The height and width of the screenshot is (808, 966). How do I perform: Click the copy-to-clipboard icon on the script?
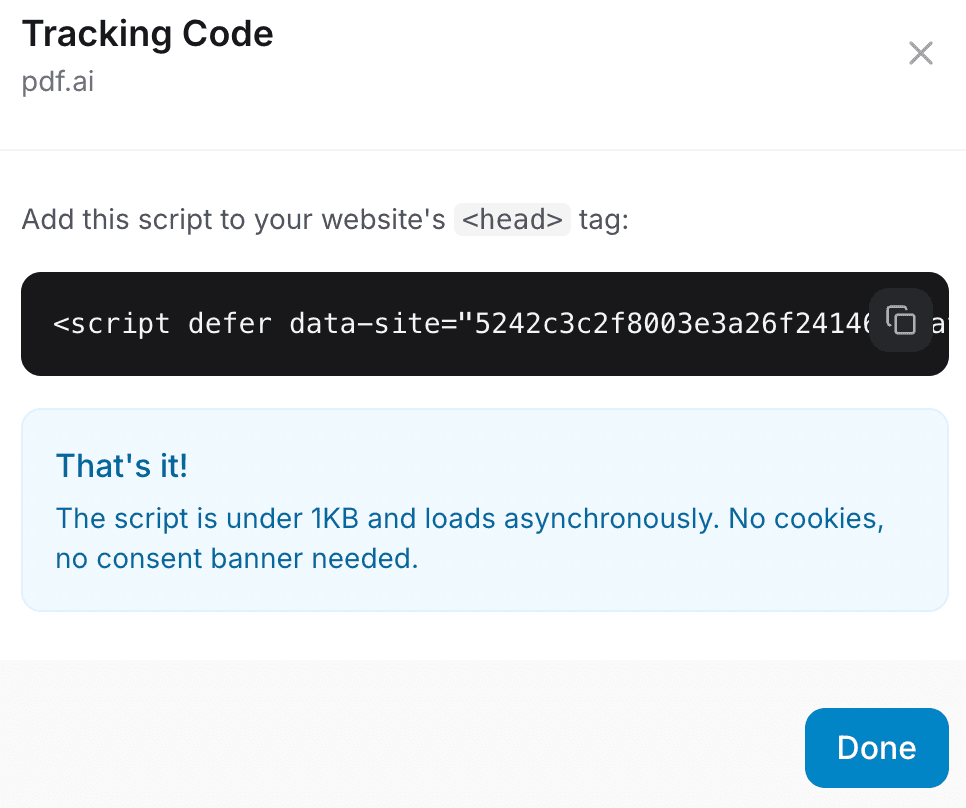(x=900, y=320)
